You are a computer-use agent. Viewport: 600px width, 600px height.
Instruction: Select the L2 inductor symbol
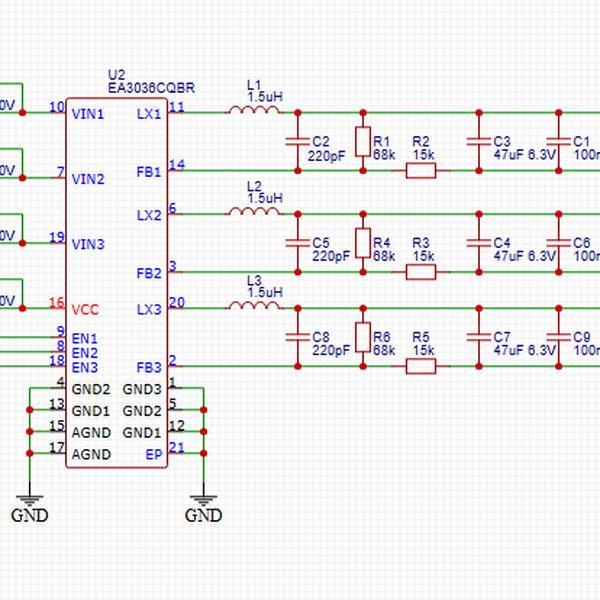(254, 212)
